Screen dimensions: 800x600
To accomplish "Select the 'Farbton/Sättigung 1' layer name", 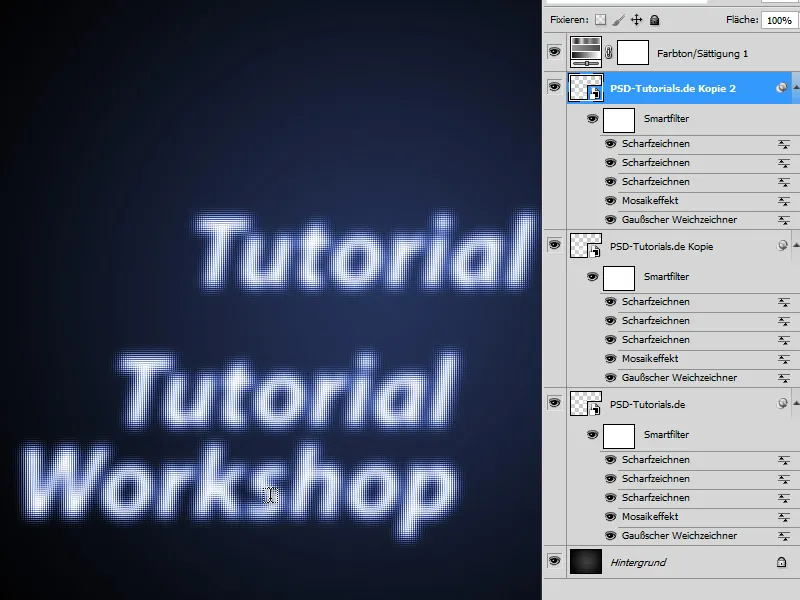I will click(x=702, y=54).
